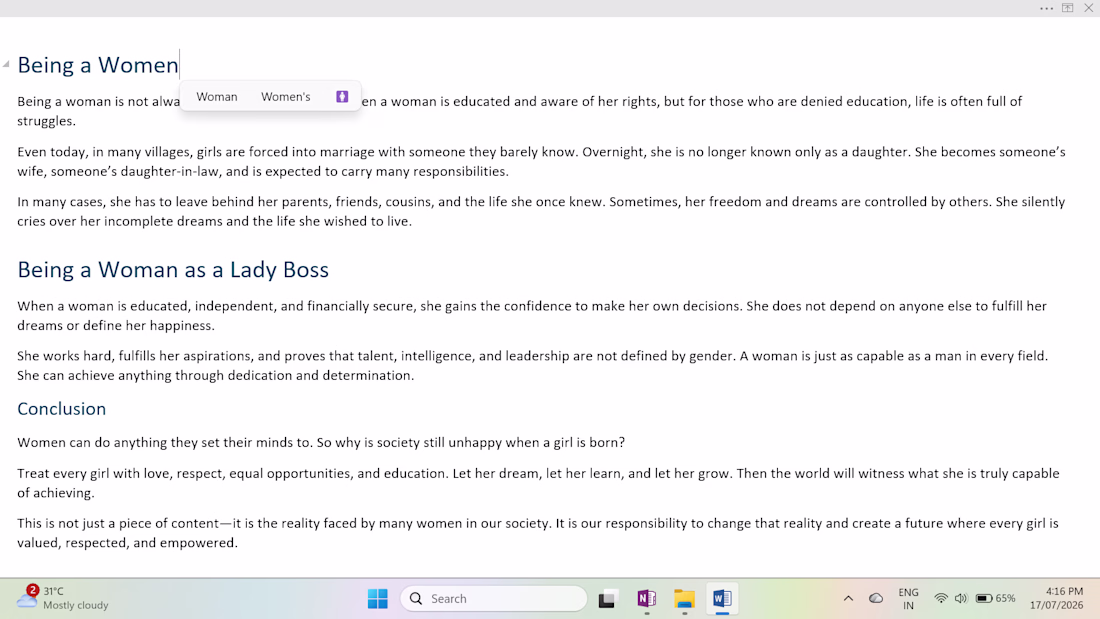The width and height of the screenshot is (1100, 619).
Task: Open the Windows Start menu
Action: [377, 599]
